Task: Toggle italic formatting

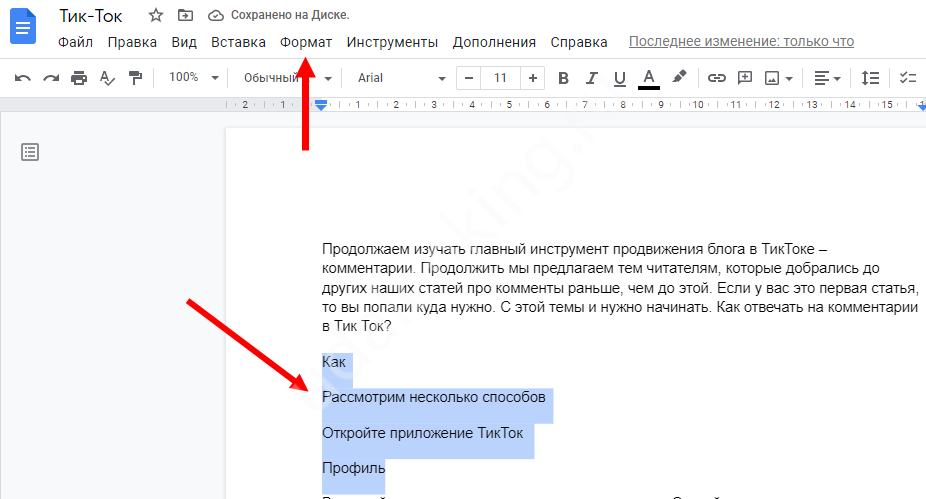Action: [591, 78]
